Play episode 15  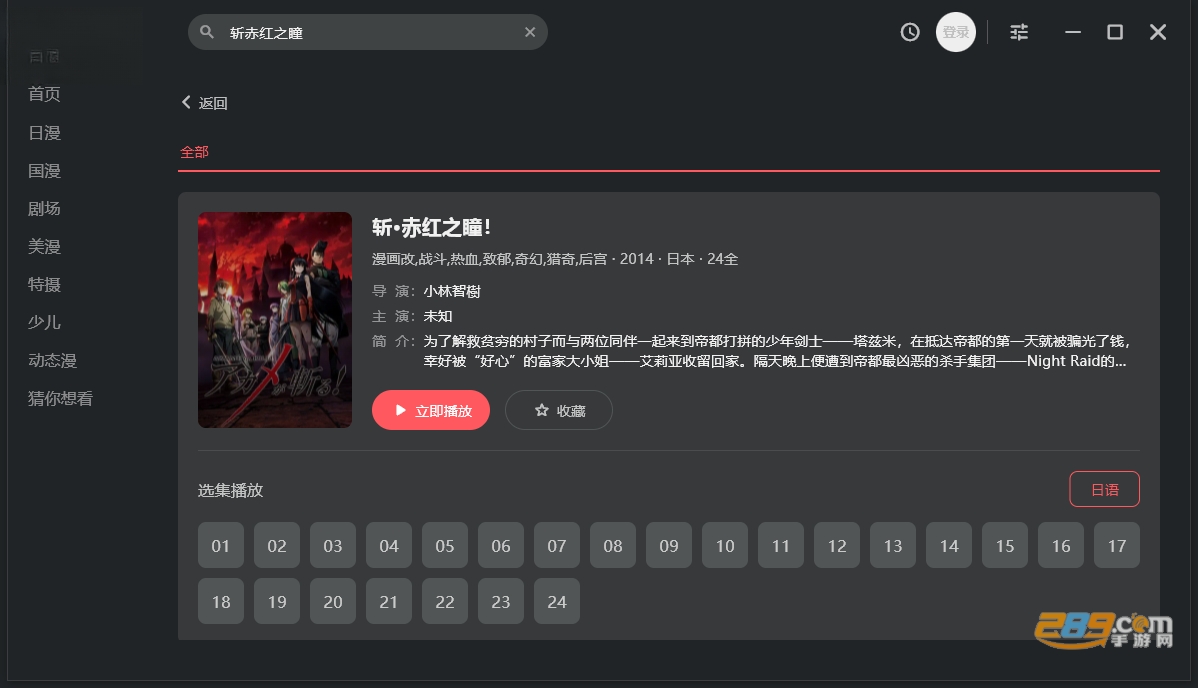pyautogui.click(x=1005, y=546)
